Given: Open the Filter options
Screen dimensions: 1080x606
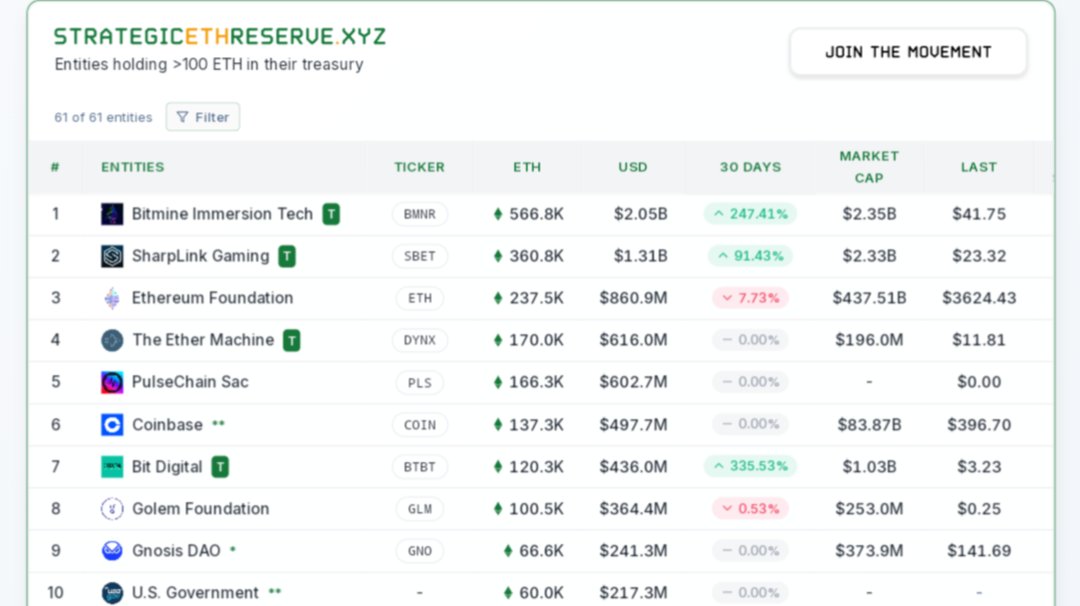Looking at the screenshot, I should tap(202, 117).
